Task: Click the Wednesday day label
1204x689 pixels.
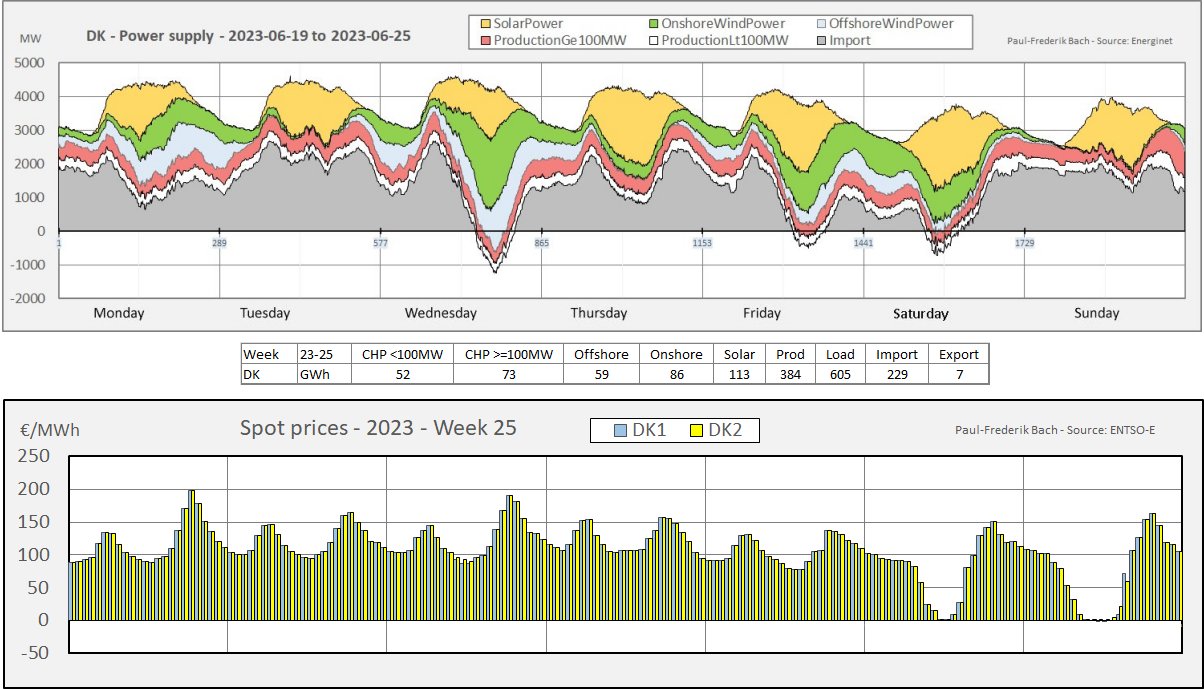Action: coord(440,313)
